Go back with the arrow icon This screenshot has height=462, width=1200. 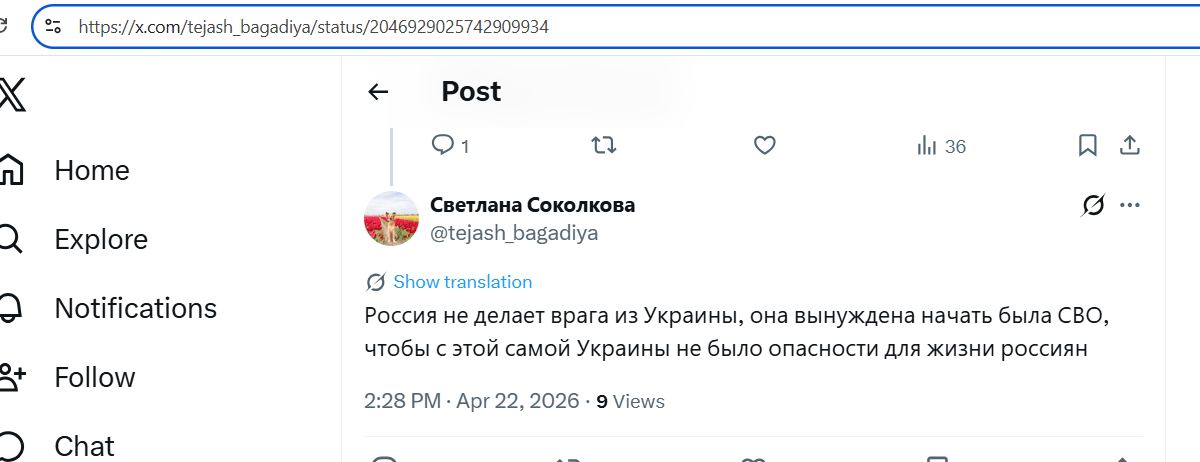tap(378, 92)
